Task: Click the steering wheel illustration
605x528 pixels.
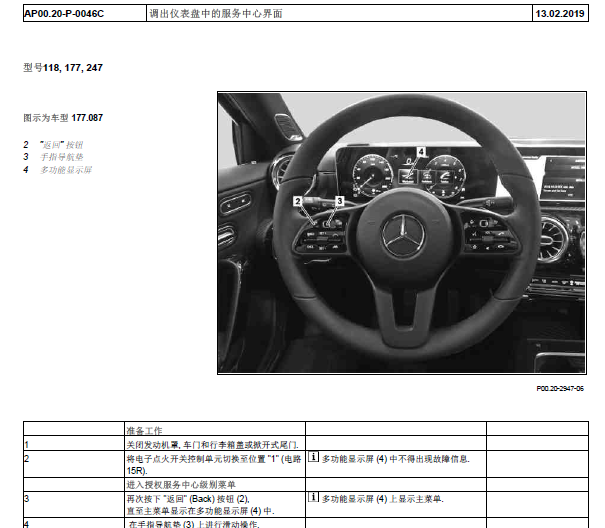Action: pyautogui.click(x=402, y=233)
